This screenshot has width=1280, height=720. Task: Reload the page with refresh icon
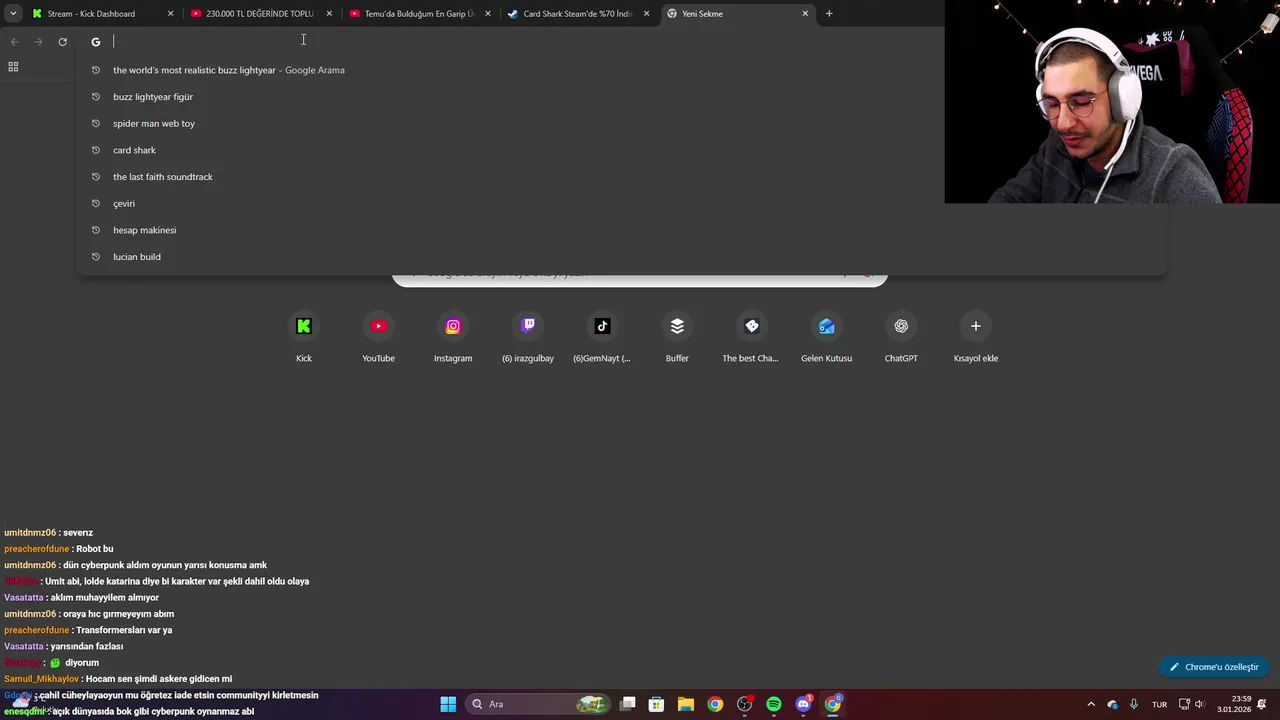click(62, 41)
